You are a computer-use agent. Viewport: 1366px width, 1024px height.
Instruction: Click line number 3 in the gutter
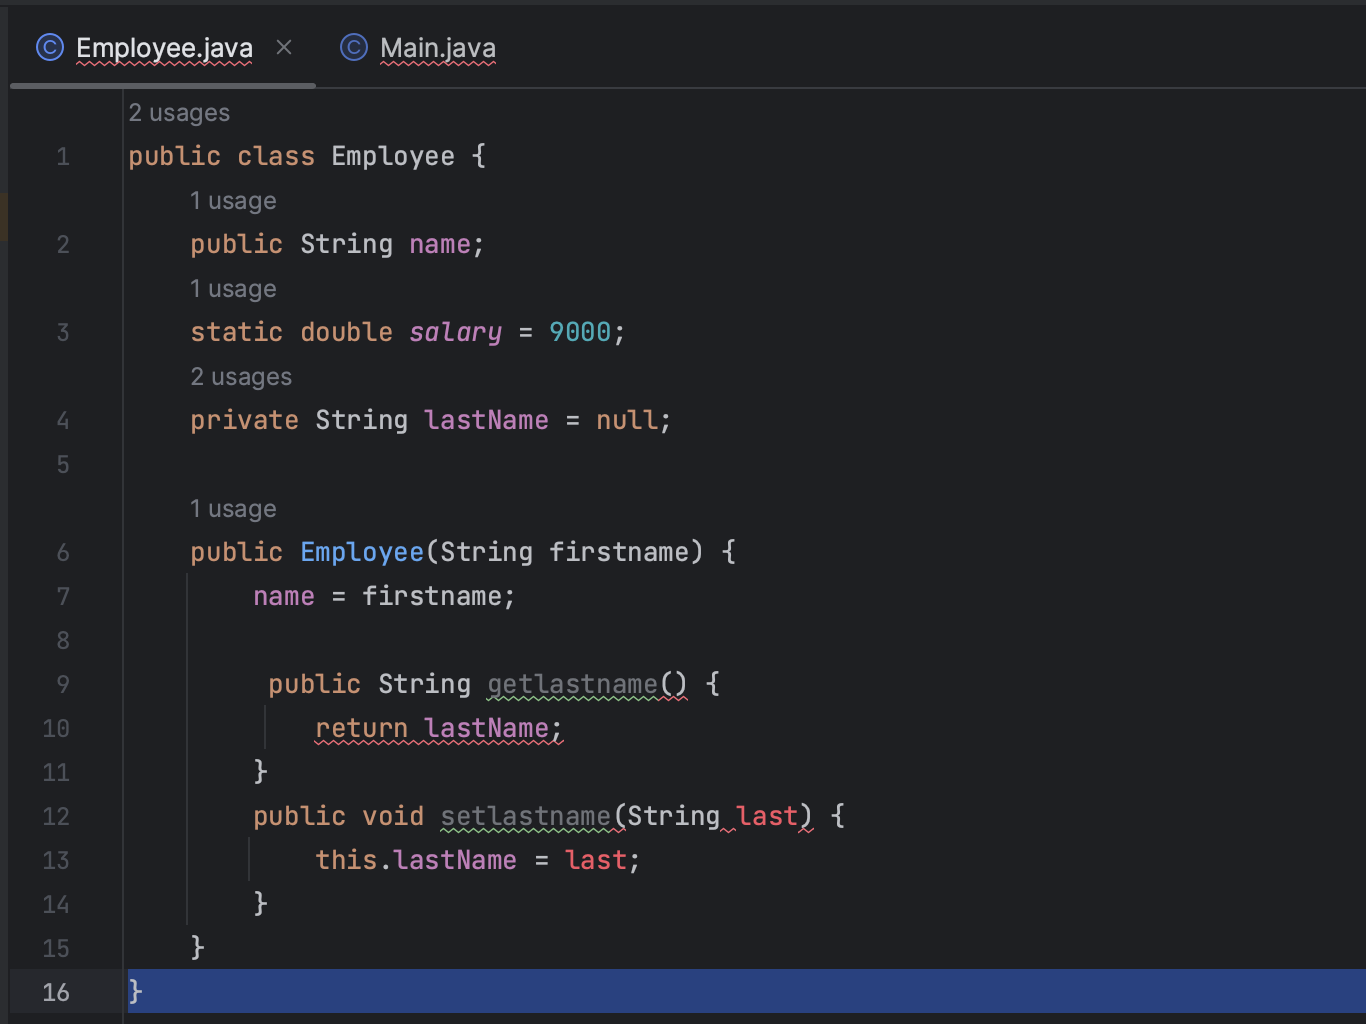(x=62, y=332)
